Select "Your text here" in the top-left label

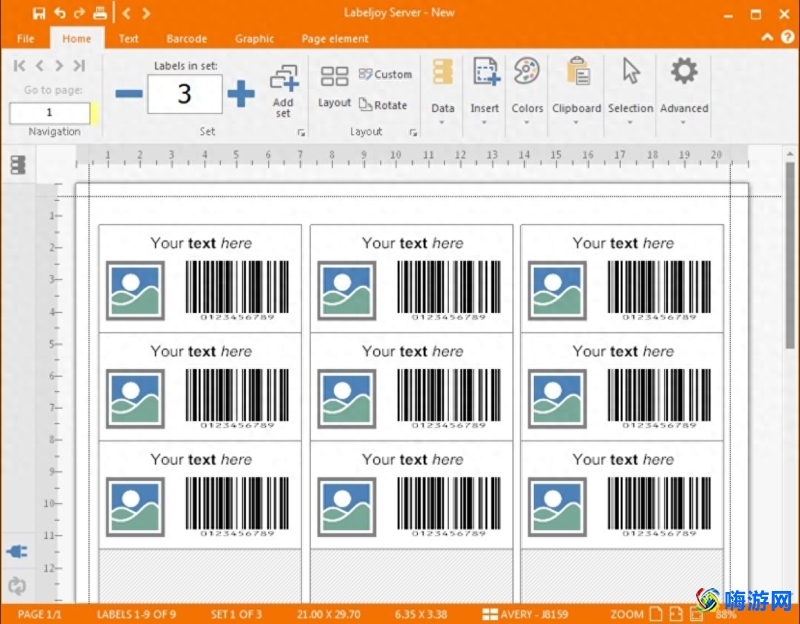pyautogui.click(x=201, y=243)
